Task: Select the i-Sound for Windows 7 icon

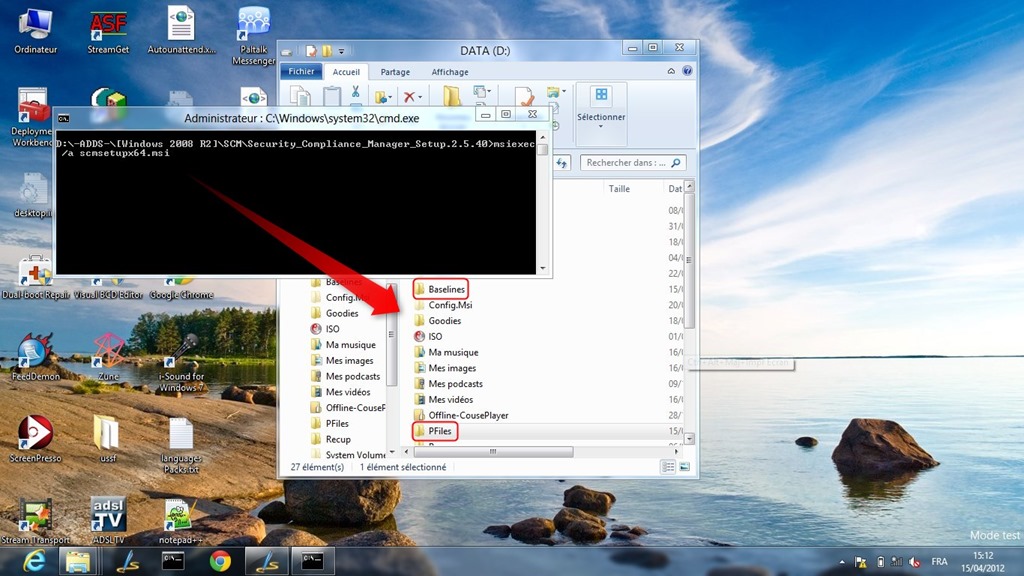Action: click(181, 363)
